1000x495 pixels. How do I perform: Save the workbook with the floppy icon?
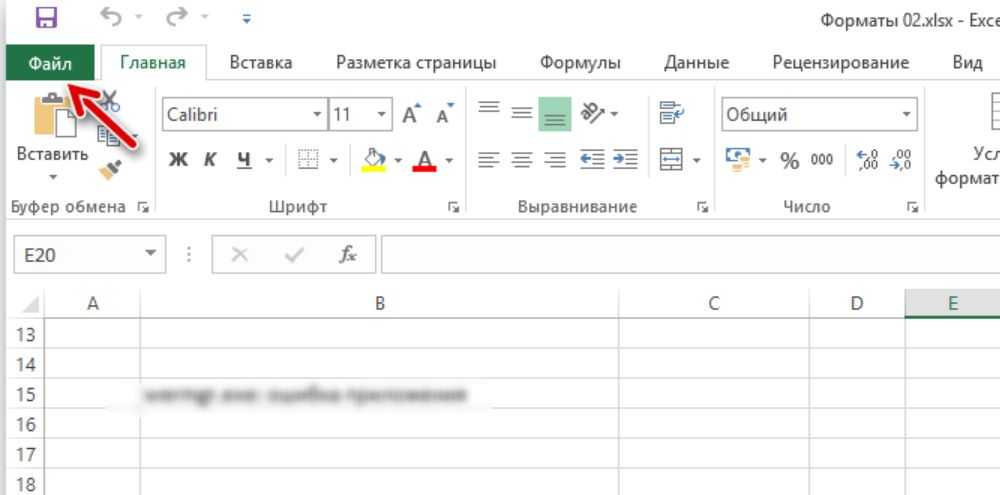pyautogui.click(x=47, y=17)
